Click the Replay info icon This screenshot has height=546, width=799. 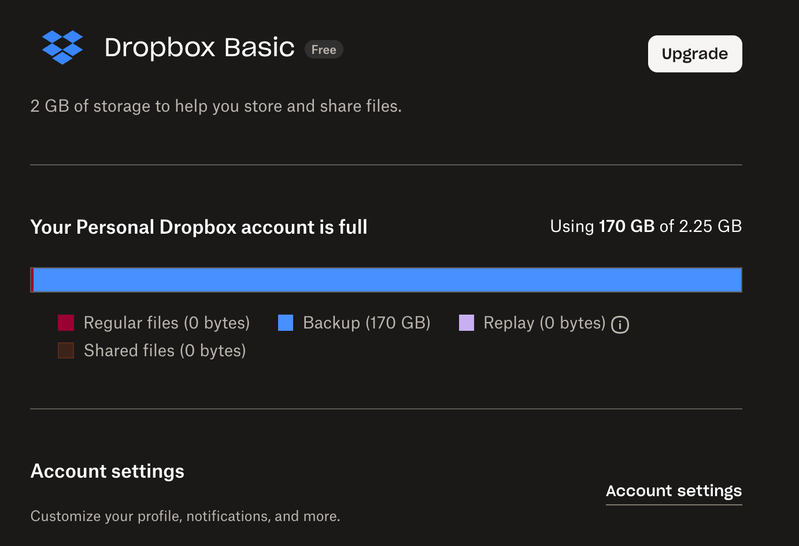click(x=620, y=324)
